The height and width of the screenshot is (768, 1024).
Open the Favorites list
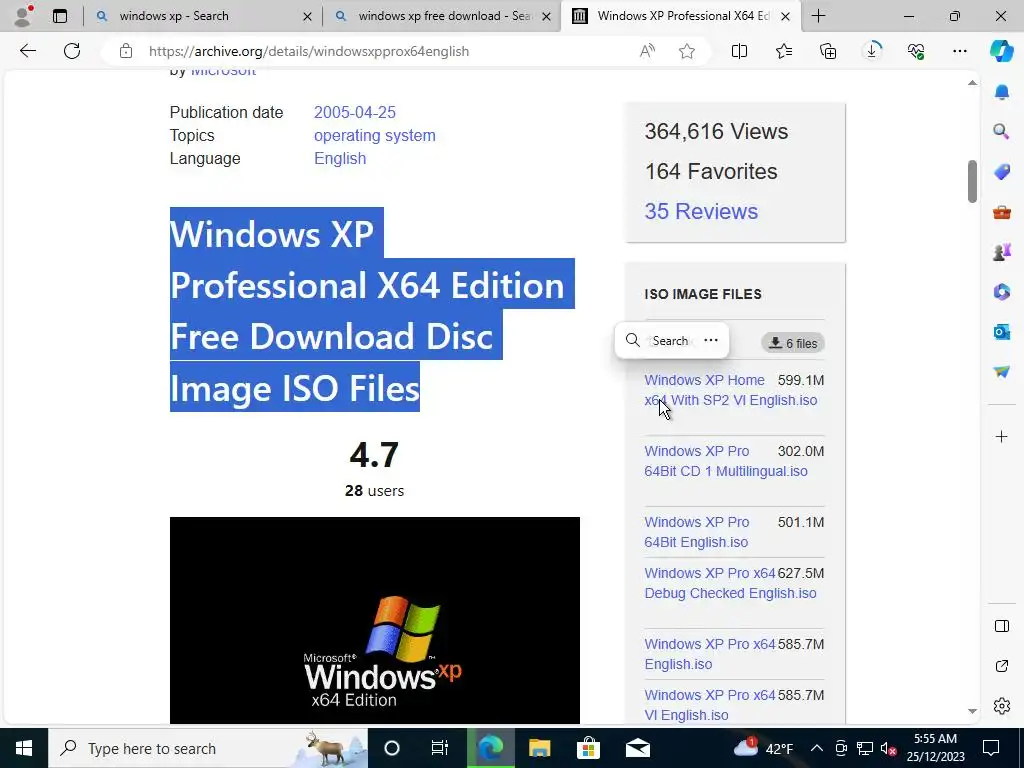click(x=784, y=51)
